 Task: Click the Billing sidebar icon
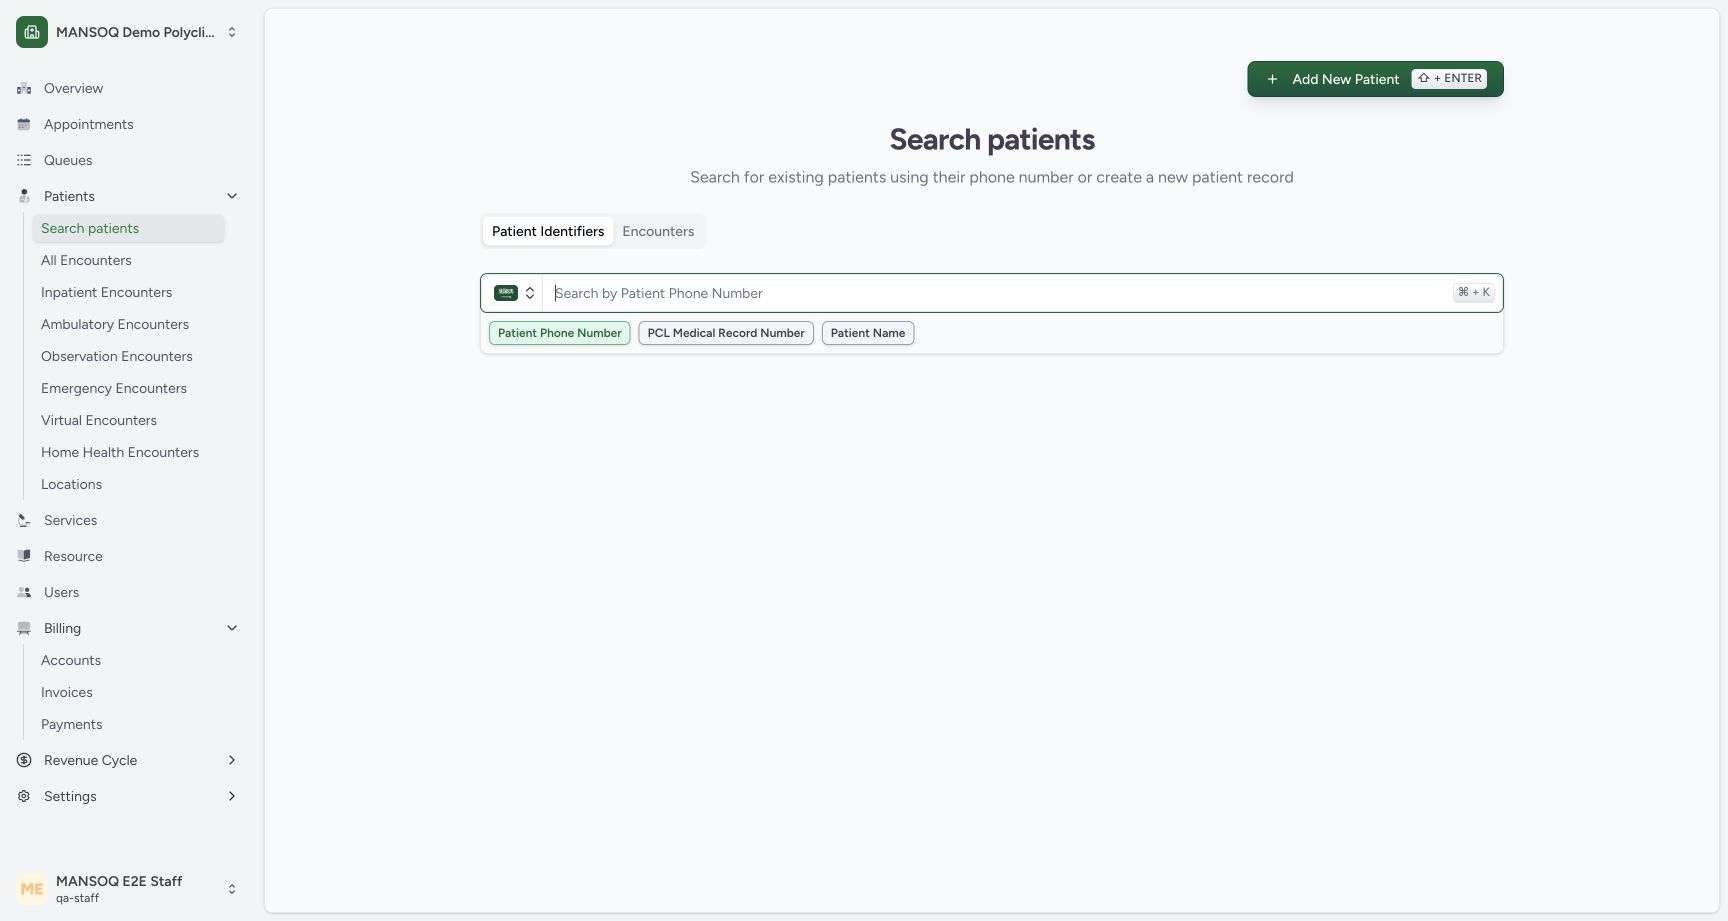pos(24,628)
